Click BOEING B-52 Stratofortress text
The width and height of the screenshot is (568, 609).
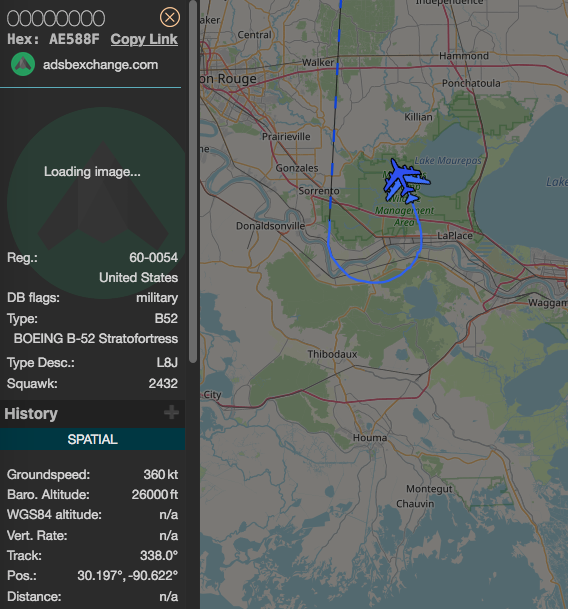pos(96,339)
